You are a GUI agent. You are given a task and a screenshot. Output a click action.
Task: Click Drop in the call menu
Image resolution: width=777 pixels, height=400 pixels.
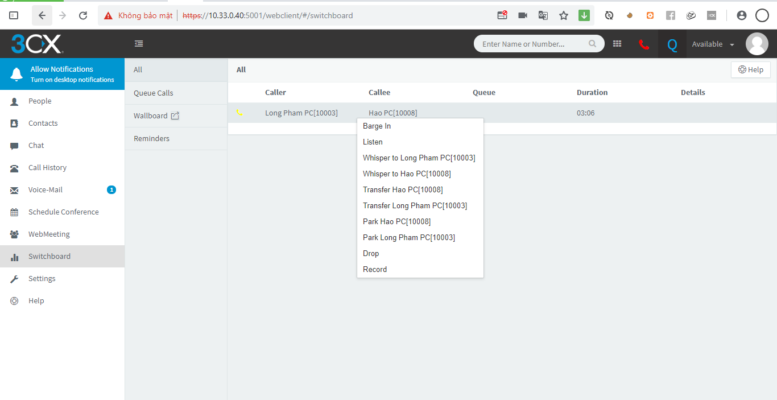point(371,253)
